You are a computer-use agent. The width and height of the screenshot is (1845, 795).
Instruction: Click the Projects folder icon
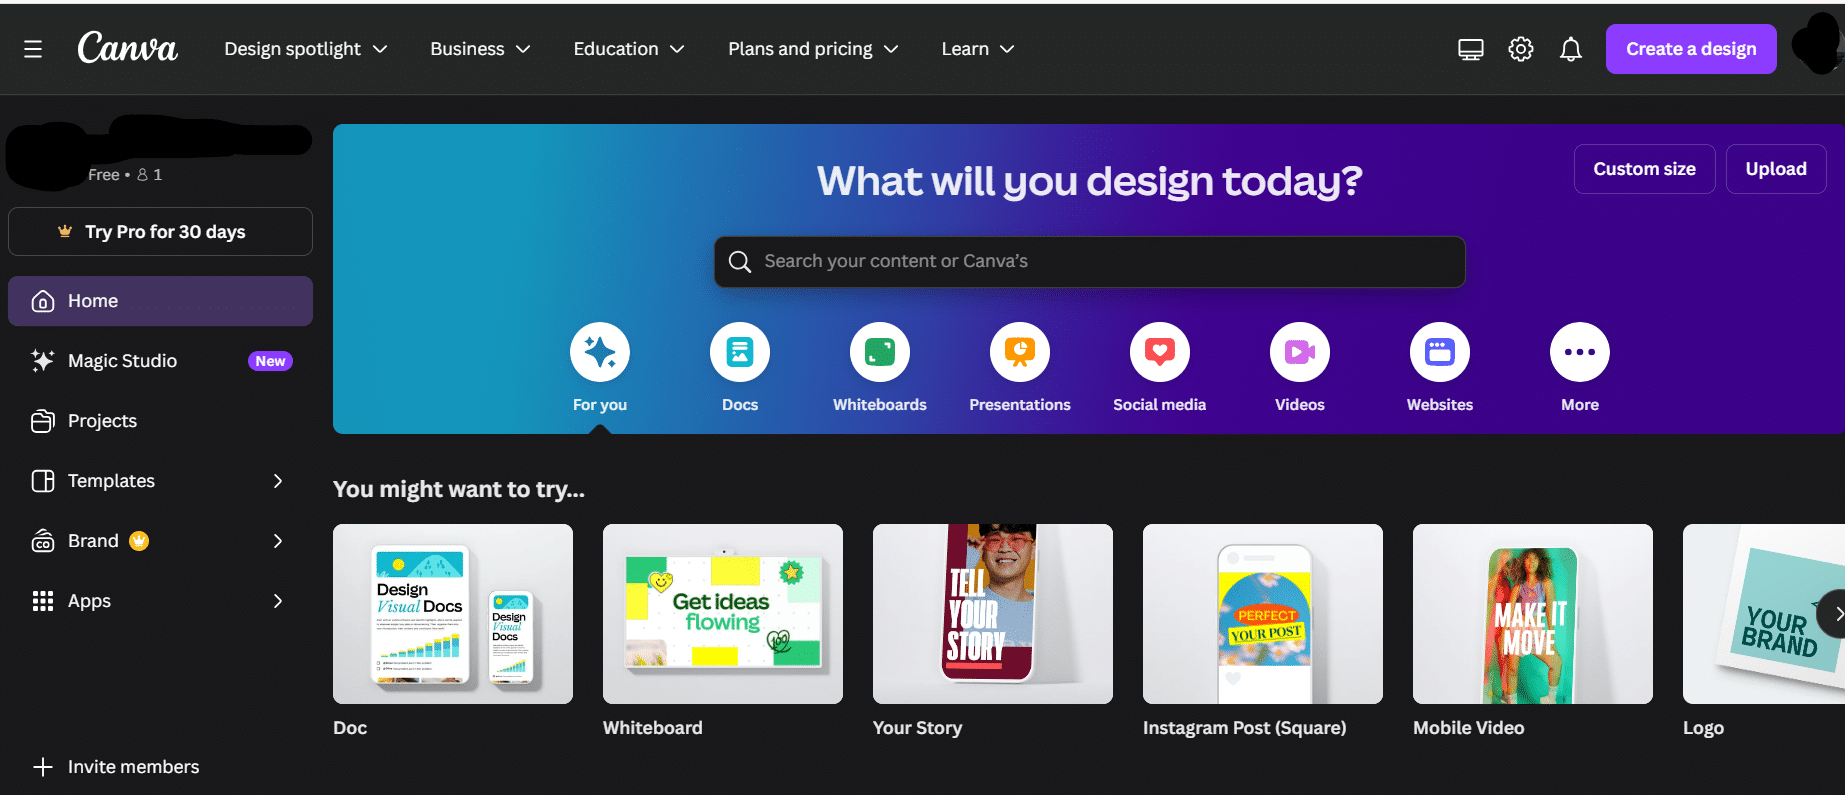(x=43, y=421)
